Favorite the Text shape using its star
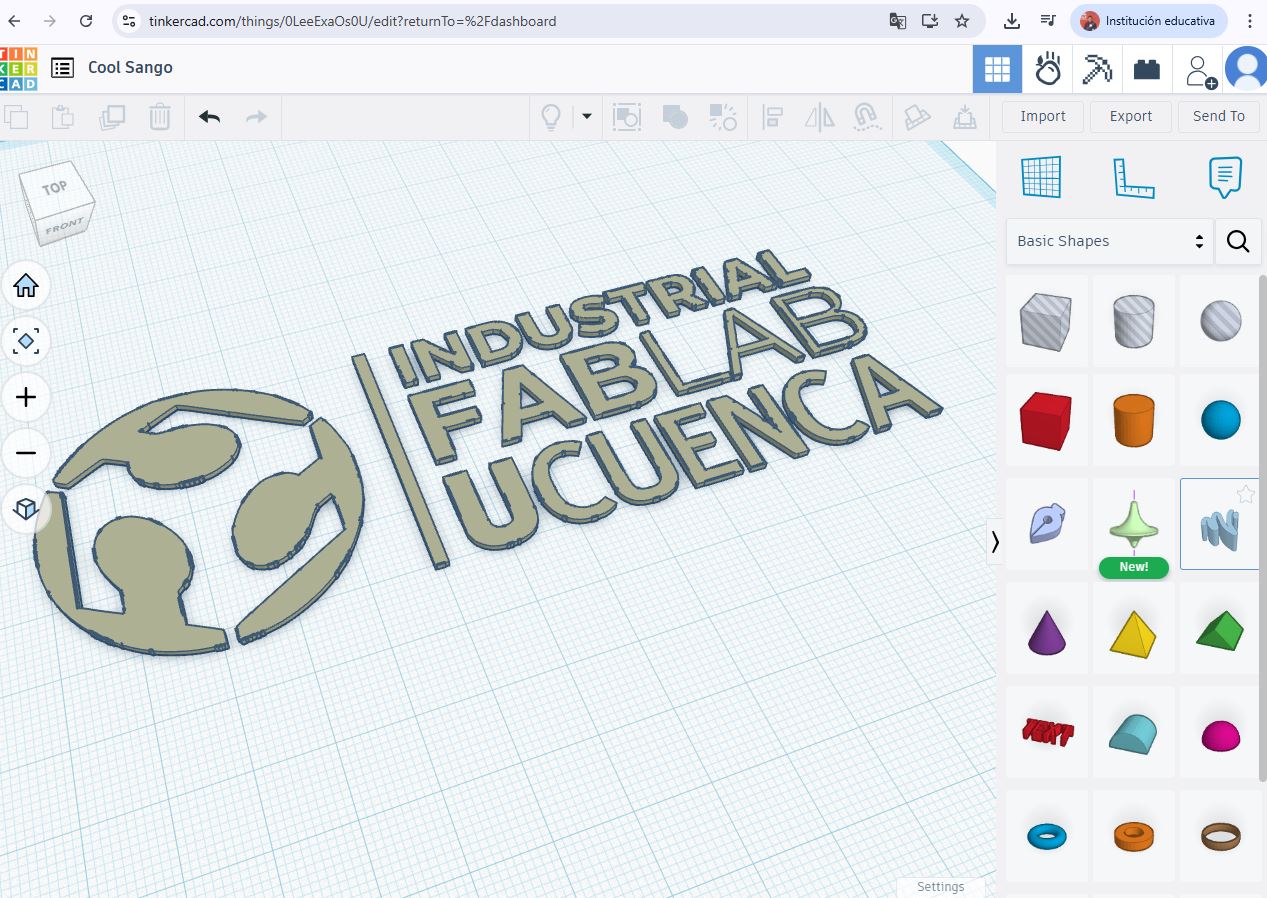Image resolution: width=1267 pixels, height=898 pixels. [1245, 494]
